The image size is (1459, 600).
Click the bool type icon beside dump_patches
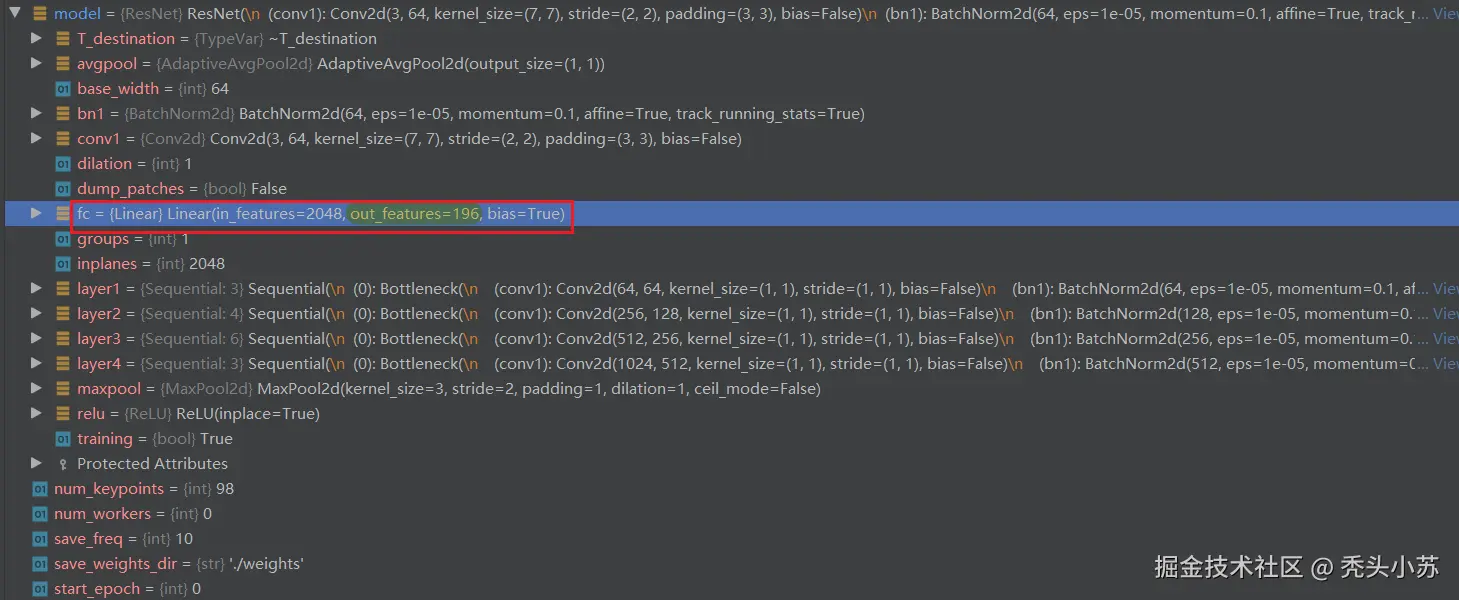tap(63, 189)
